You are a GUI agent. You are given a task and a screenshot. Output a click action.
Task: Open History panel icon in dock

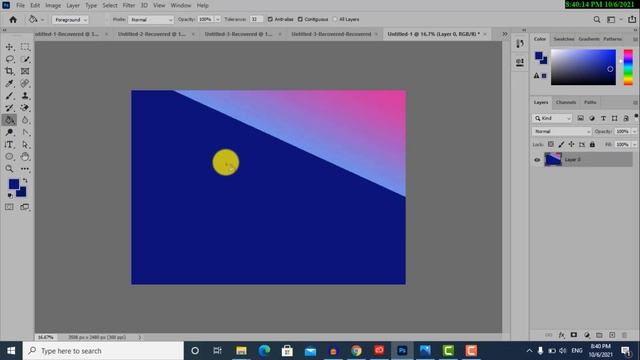[x=520, y=44]
